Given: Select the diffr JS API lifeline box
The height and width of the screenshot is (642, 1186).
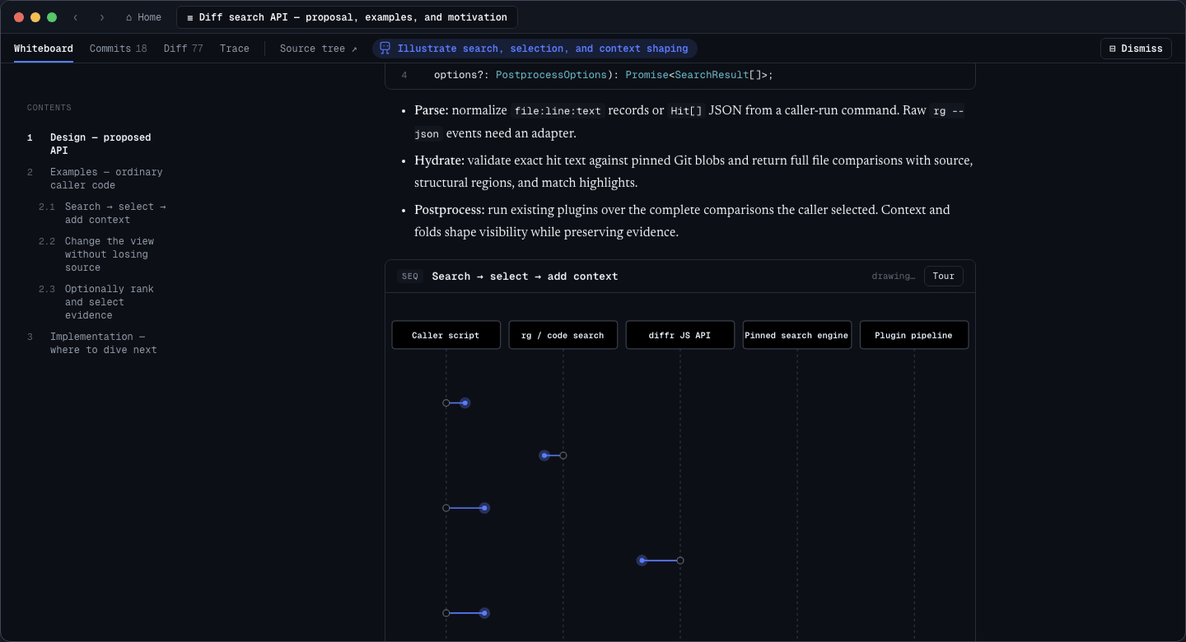Looking at the screenshot, I should tap(679, 335).
